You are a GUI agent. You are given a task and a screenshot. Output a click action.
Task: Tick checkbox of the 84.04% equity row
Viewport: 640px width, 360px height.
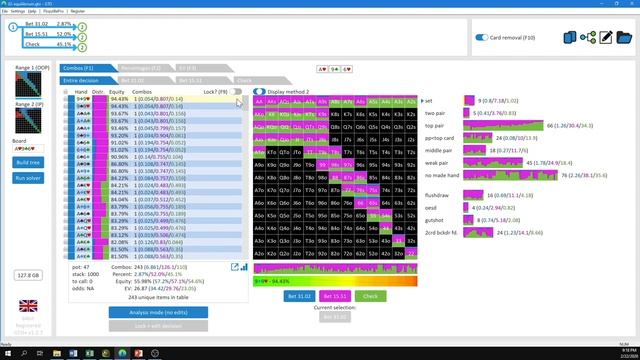point(66,200)
